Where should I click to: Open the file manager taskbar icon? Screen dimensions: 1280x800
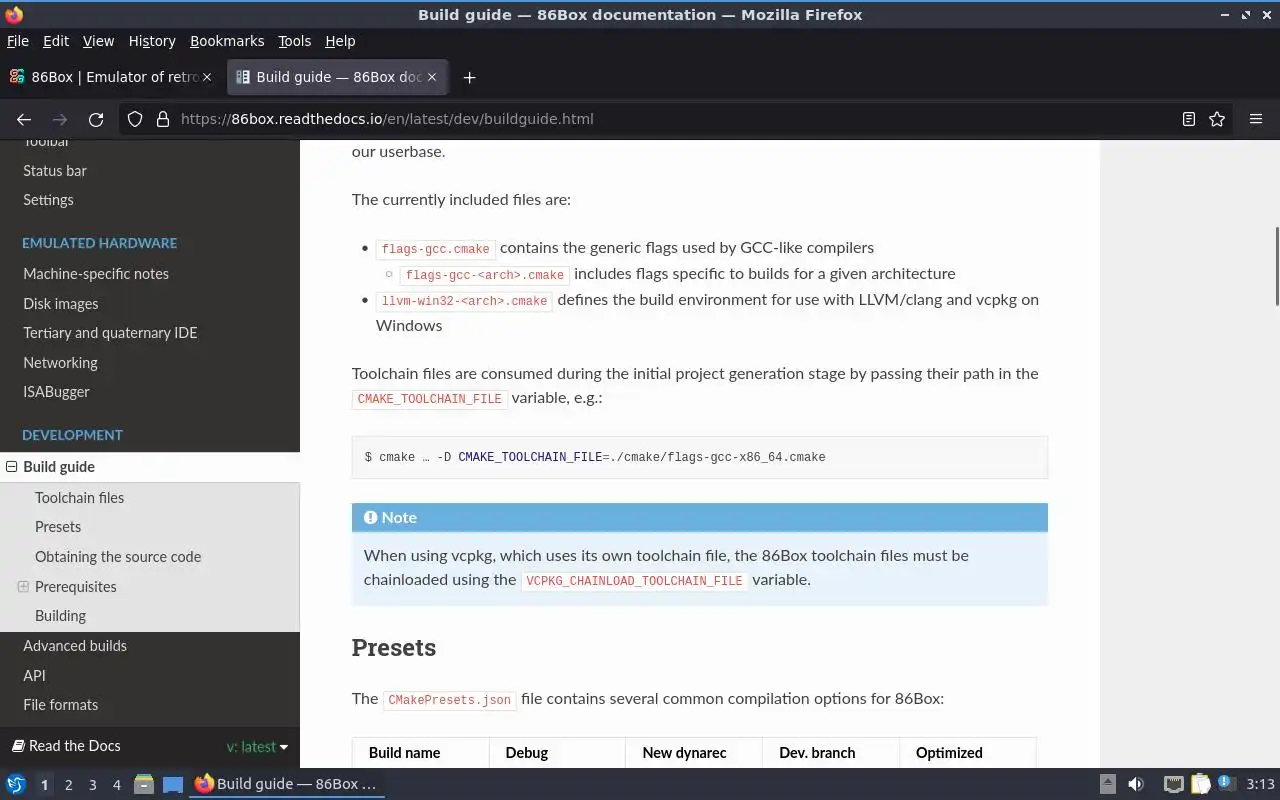point(144,784)
